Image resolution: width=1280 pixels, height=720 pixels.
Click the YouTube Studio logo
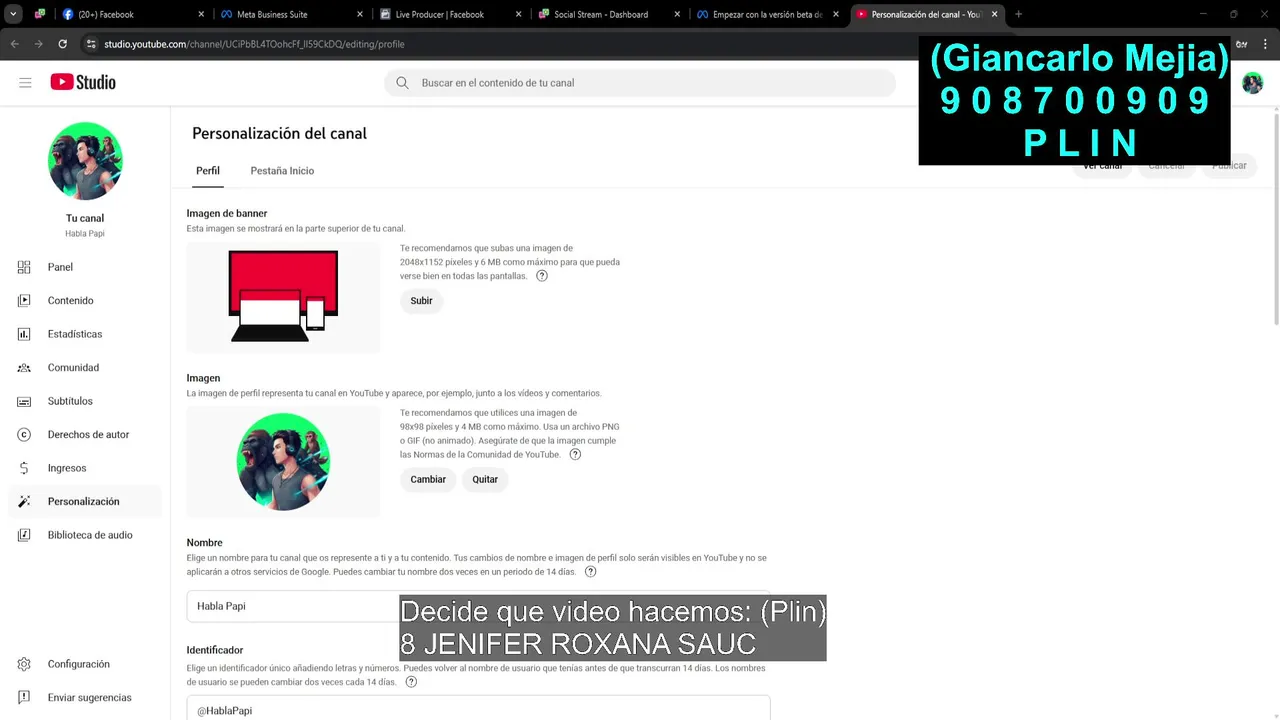coord(83,83)
